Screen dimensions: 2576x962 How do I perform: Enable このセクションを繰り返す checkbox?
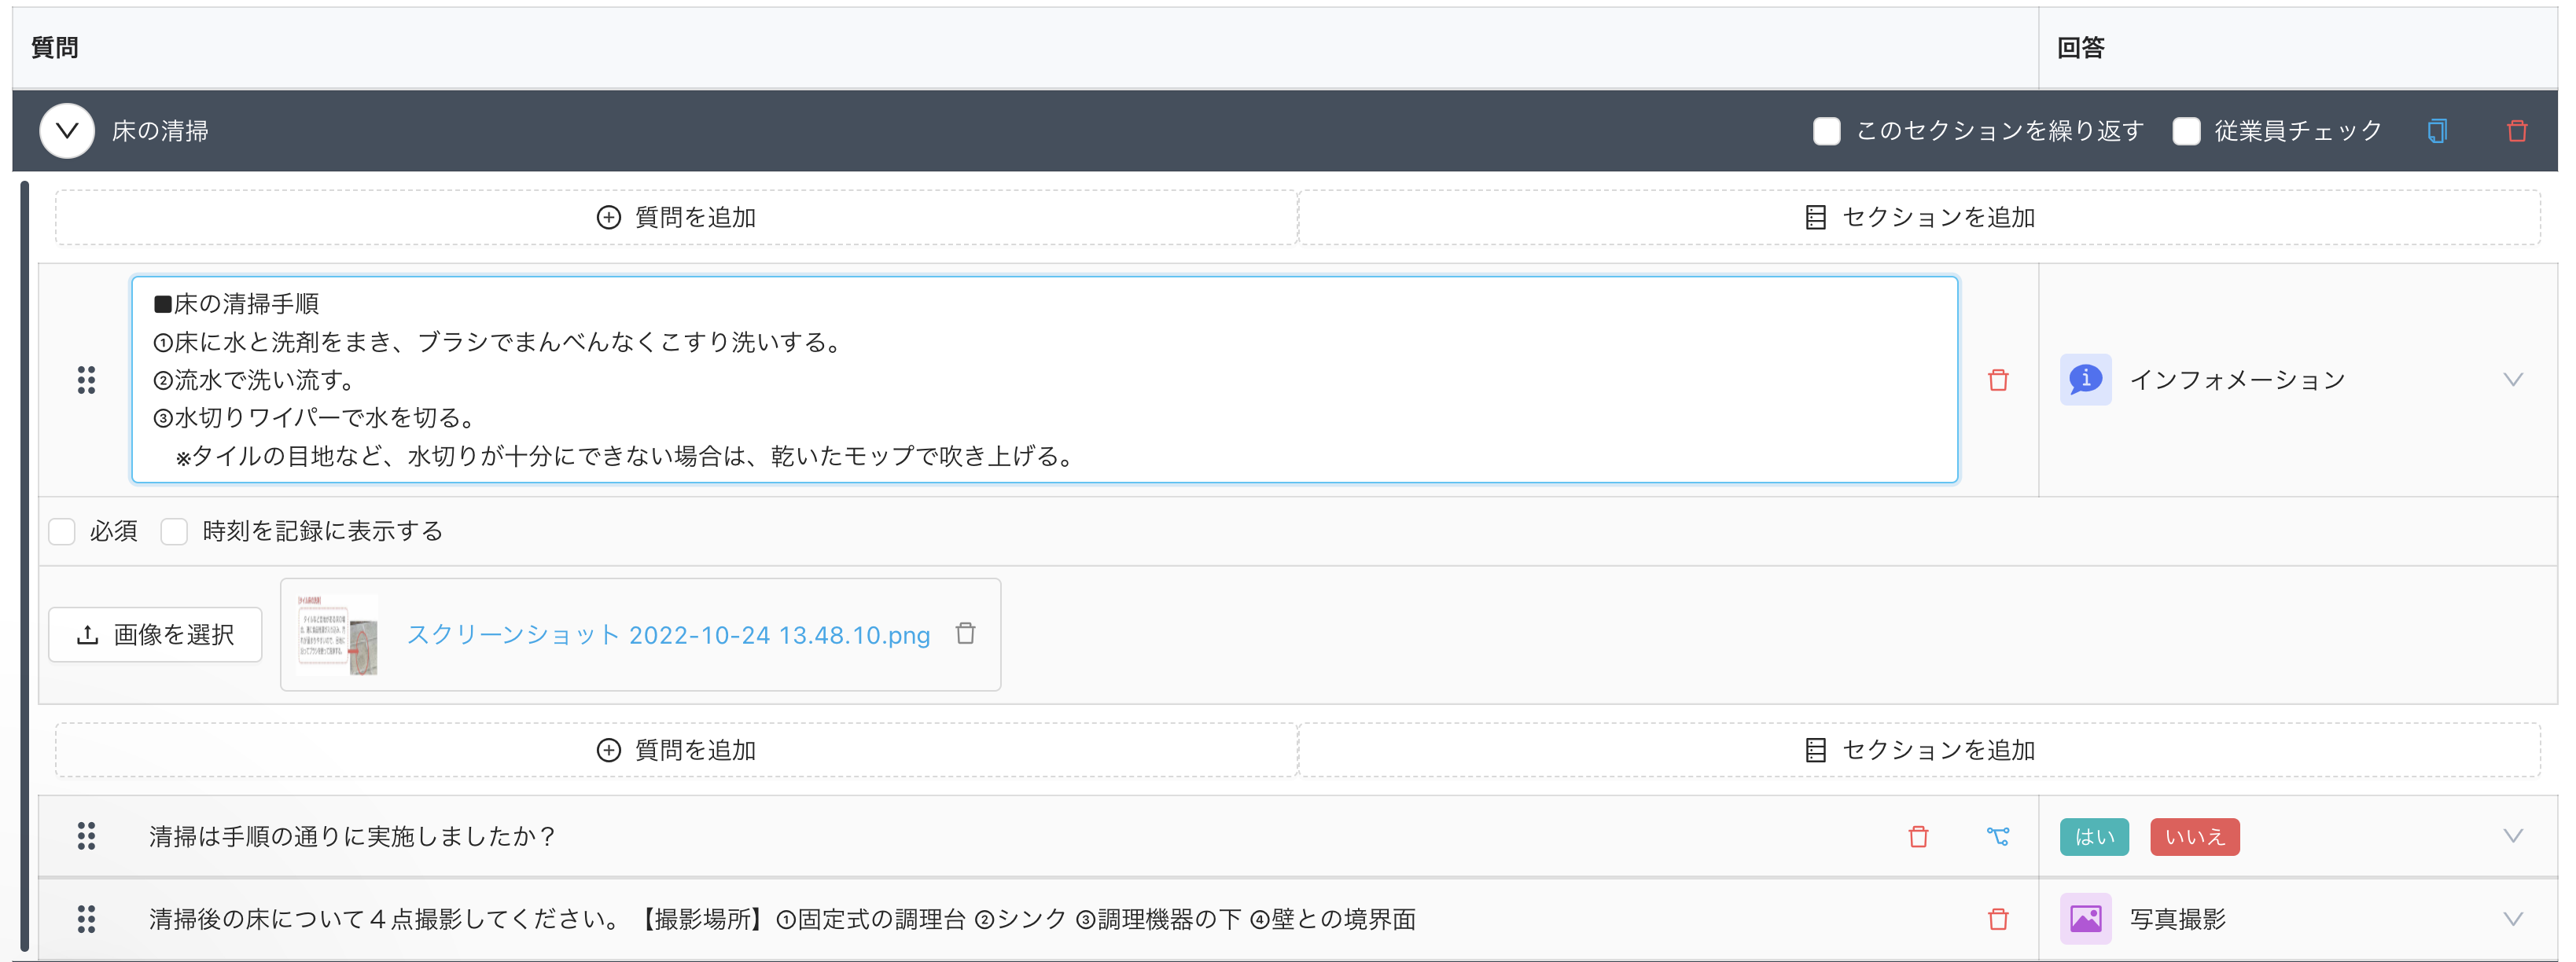[x=1826, y=131]
